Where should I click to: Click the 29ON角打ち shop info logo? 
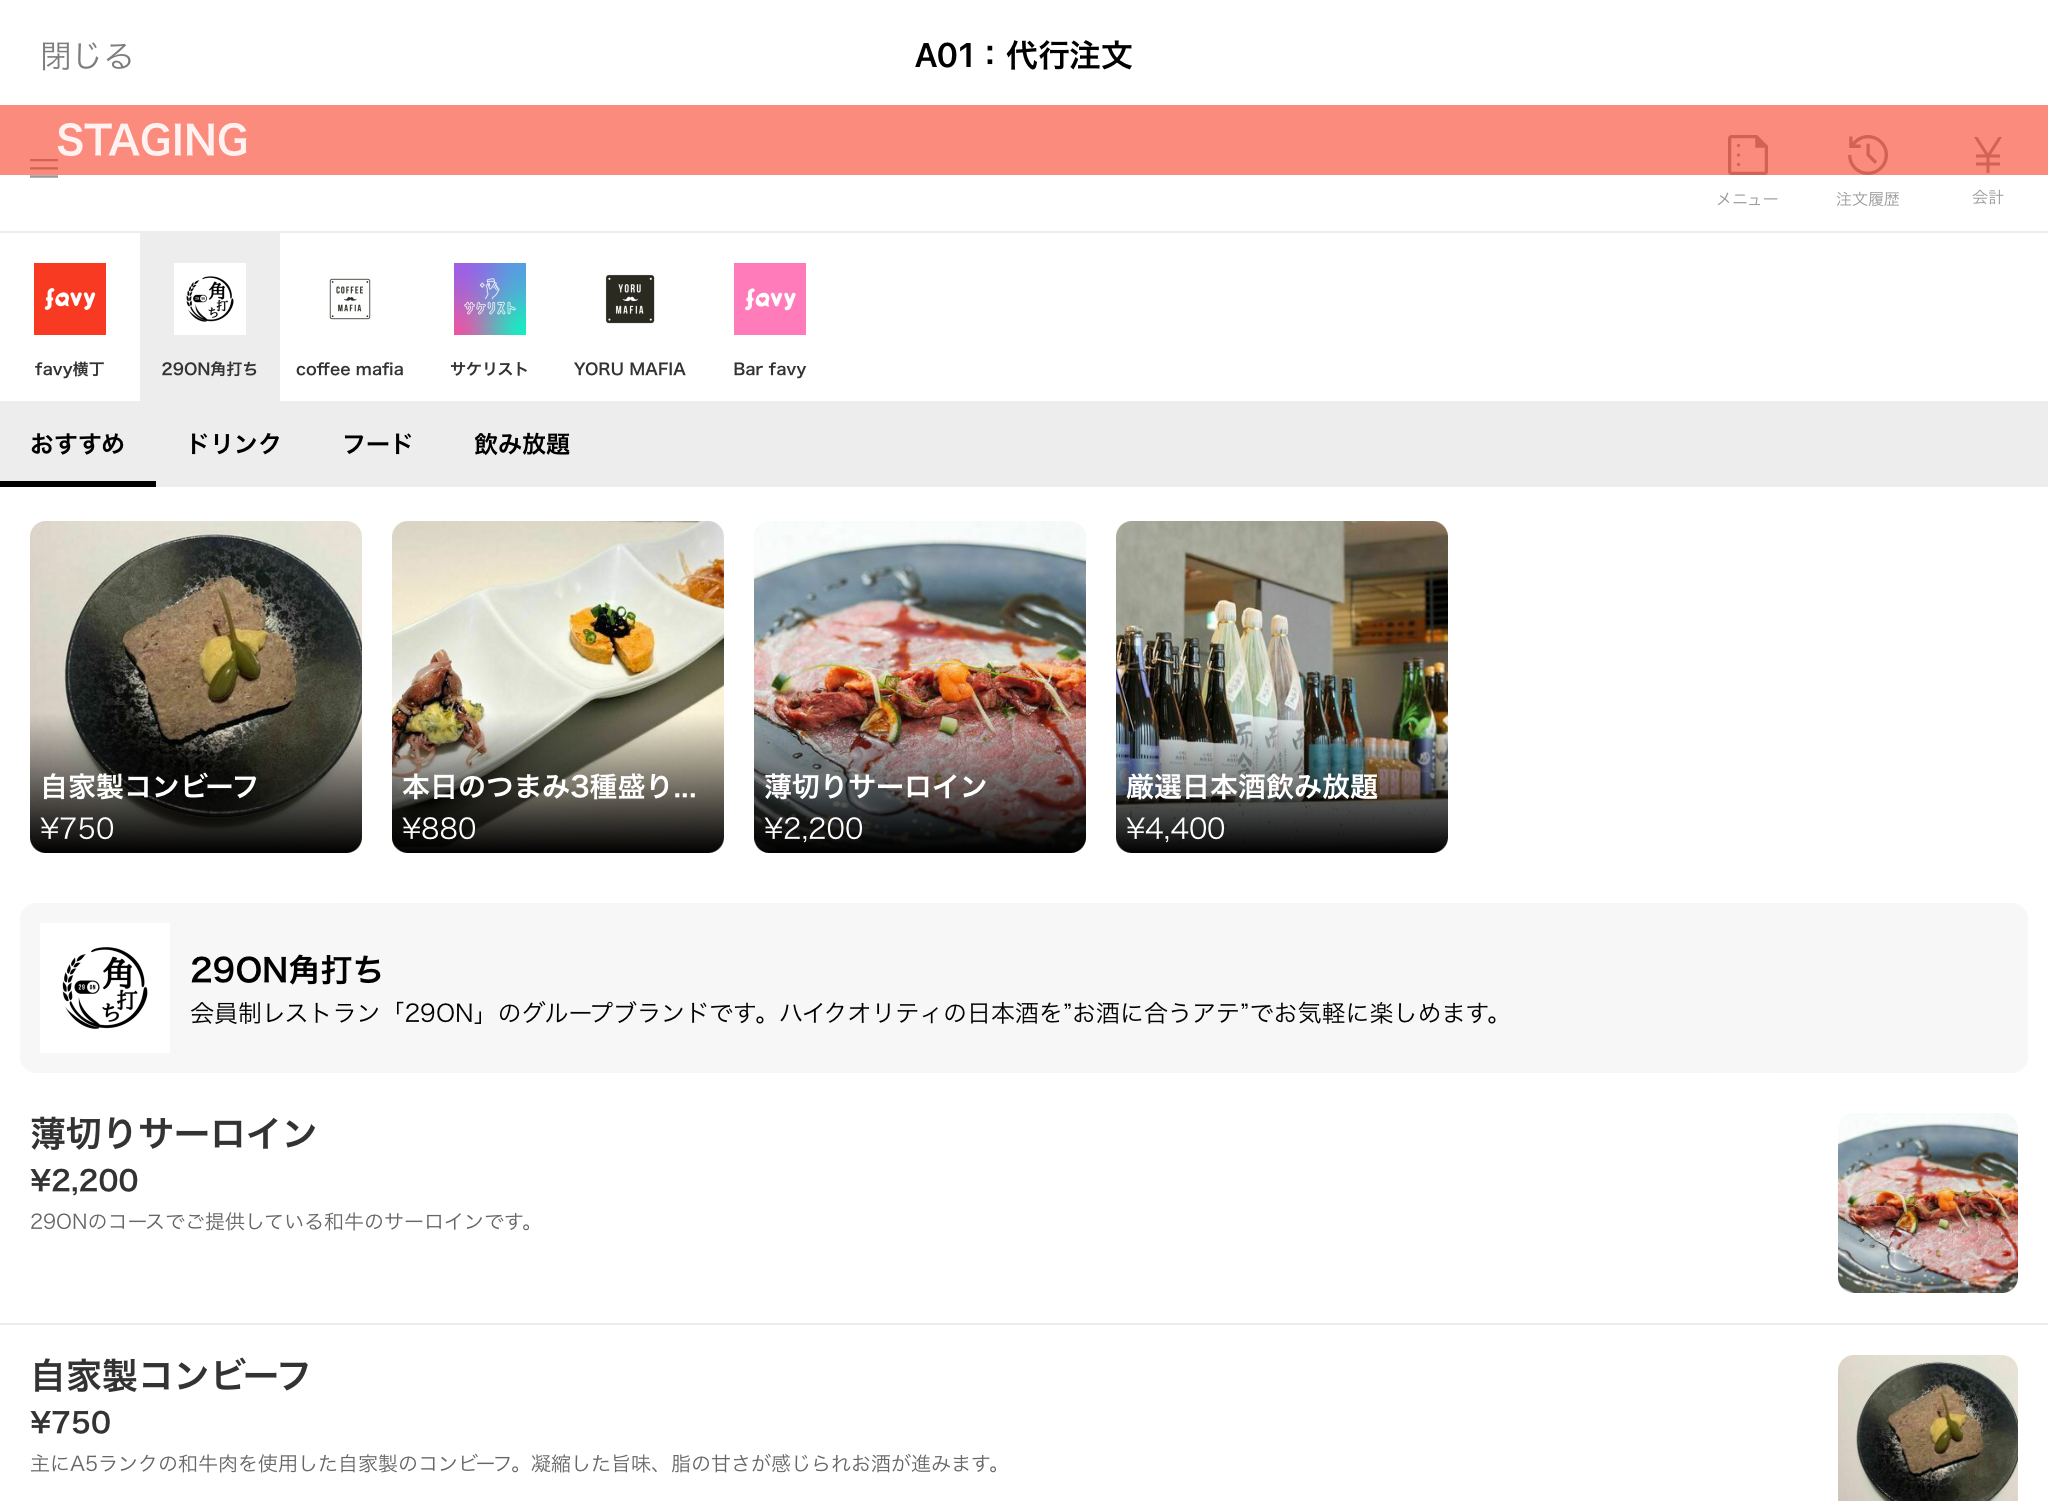coord(105,988)
